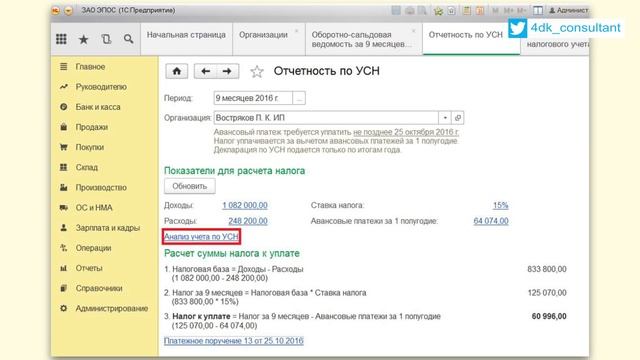The width and height of the screenshot is (640, 360).
Task: Click the M memory button in title bar
Action: [496, 11]
